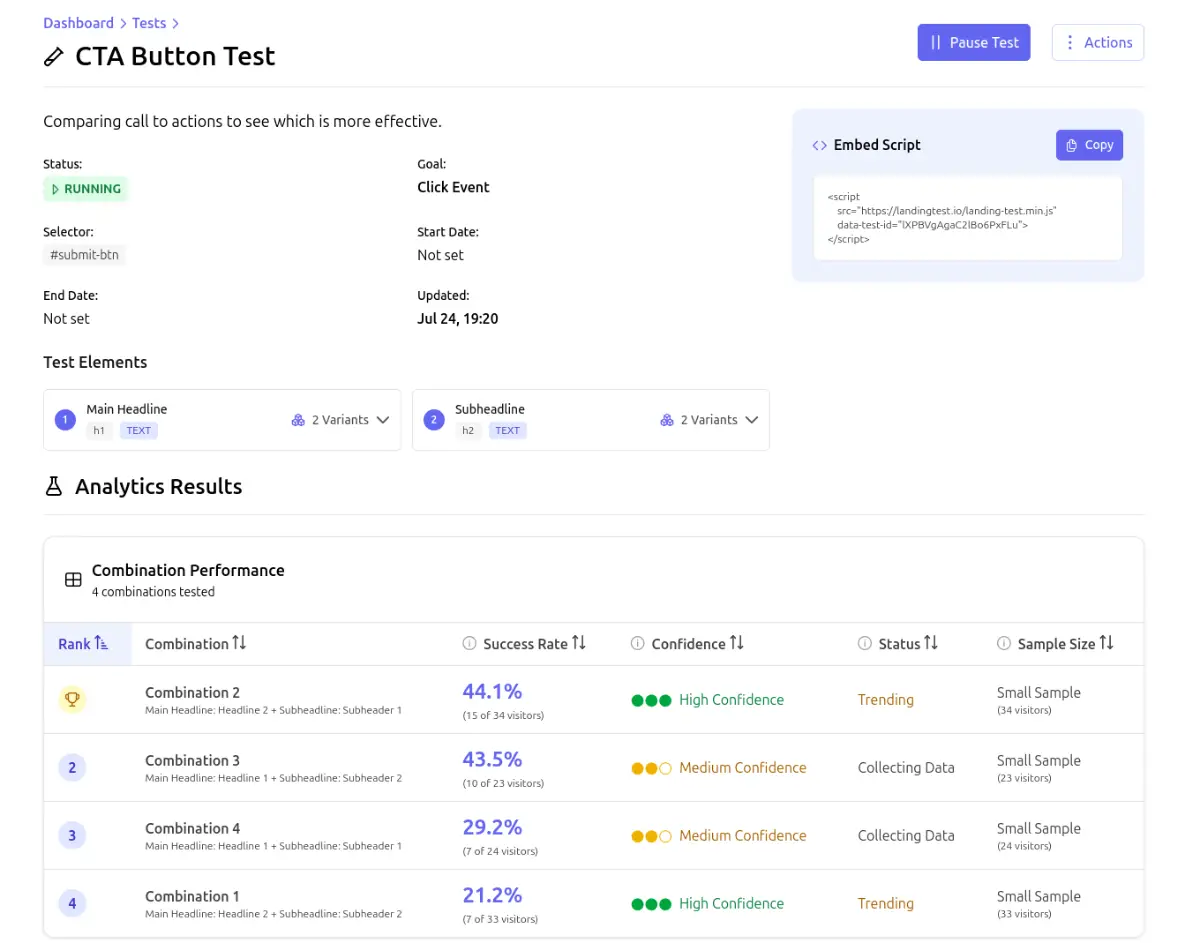Expand the Main Headline variants dropdown
This screenshot has width=1200, height=943.
point(383,420)
